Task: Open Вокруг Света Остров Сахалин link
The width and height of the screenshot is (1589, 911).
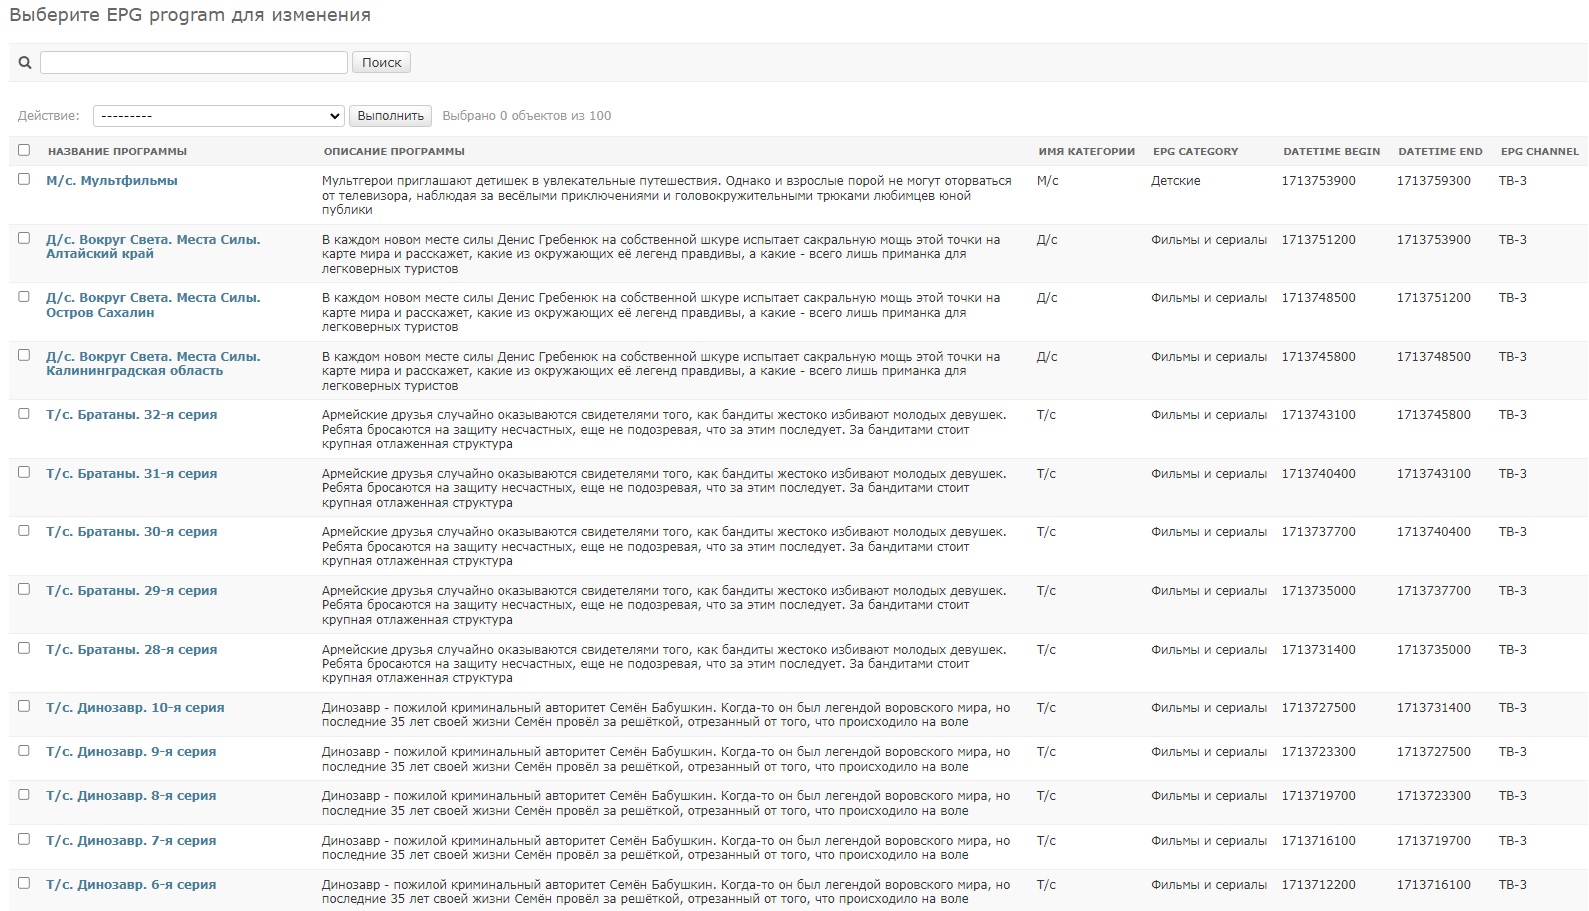Action: tap(153, 305)
